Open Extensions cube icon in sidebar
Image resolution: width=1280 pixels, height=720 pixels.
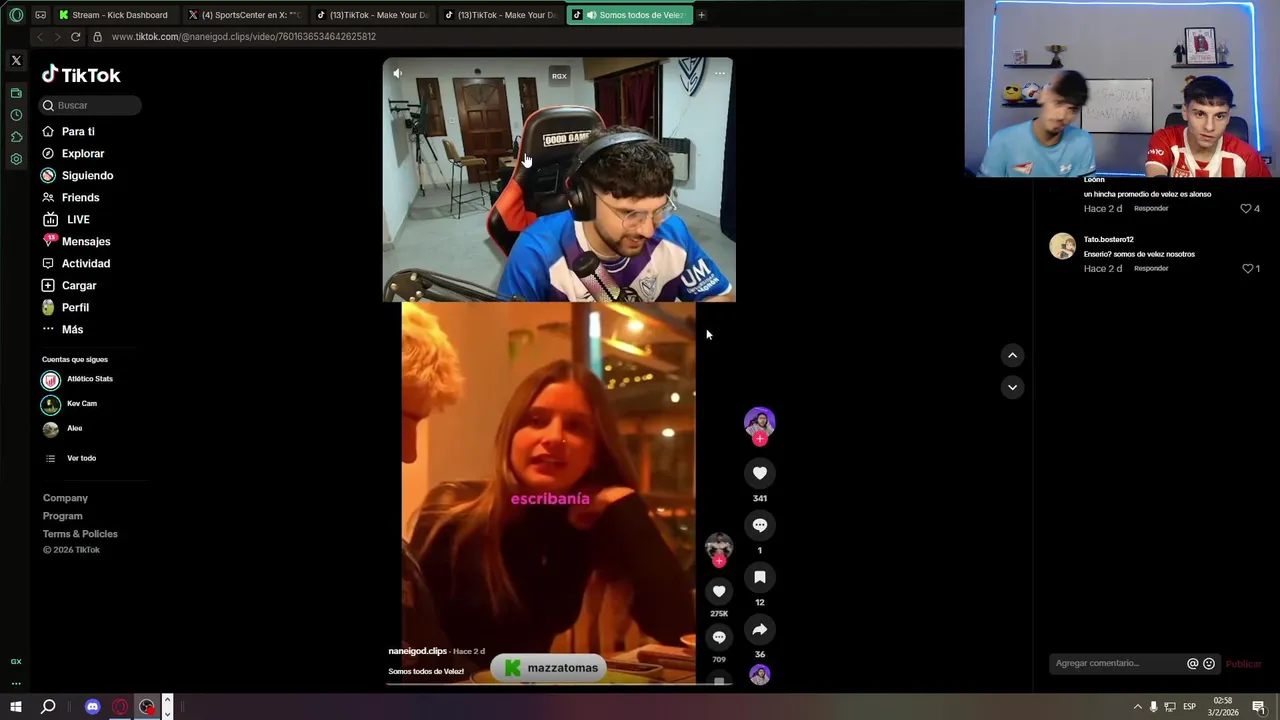click(x=16, y=137)
